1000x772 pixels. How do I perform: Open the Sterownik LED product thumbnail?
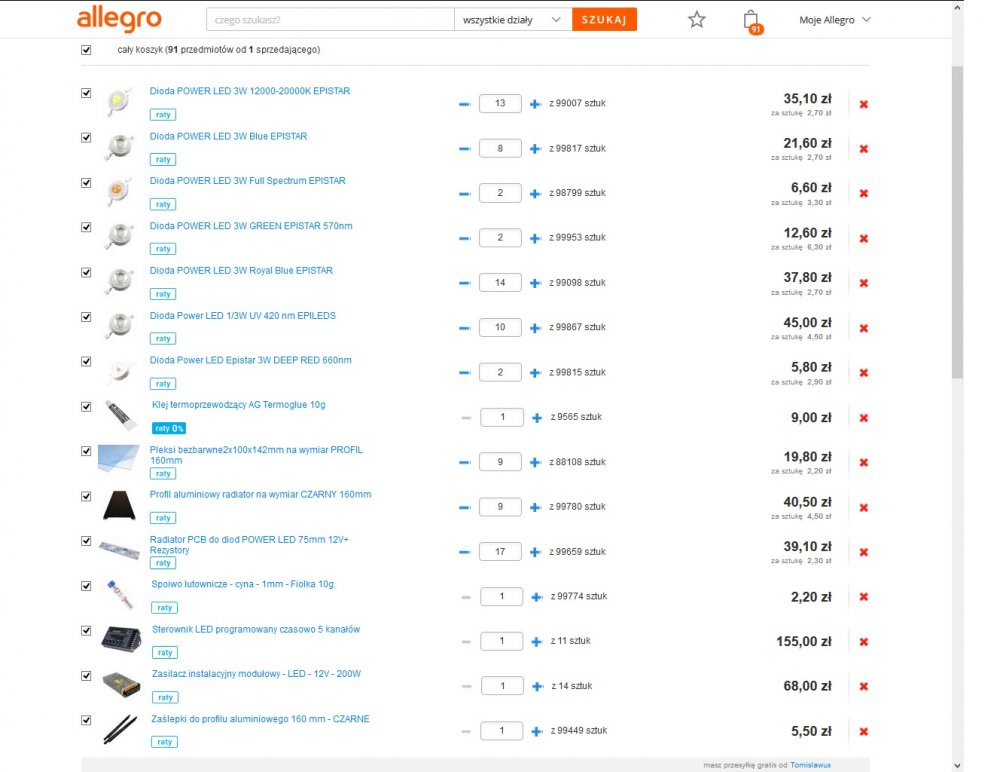click(x=121, y=638)
